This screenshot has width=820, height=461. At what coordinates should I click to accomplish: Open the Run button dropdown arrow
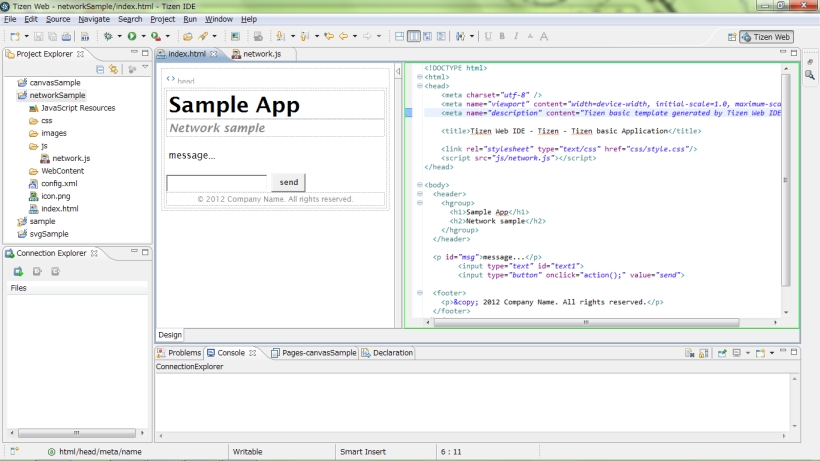click(143, 36)
